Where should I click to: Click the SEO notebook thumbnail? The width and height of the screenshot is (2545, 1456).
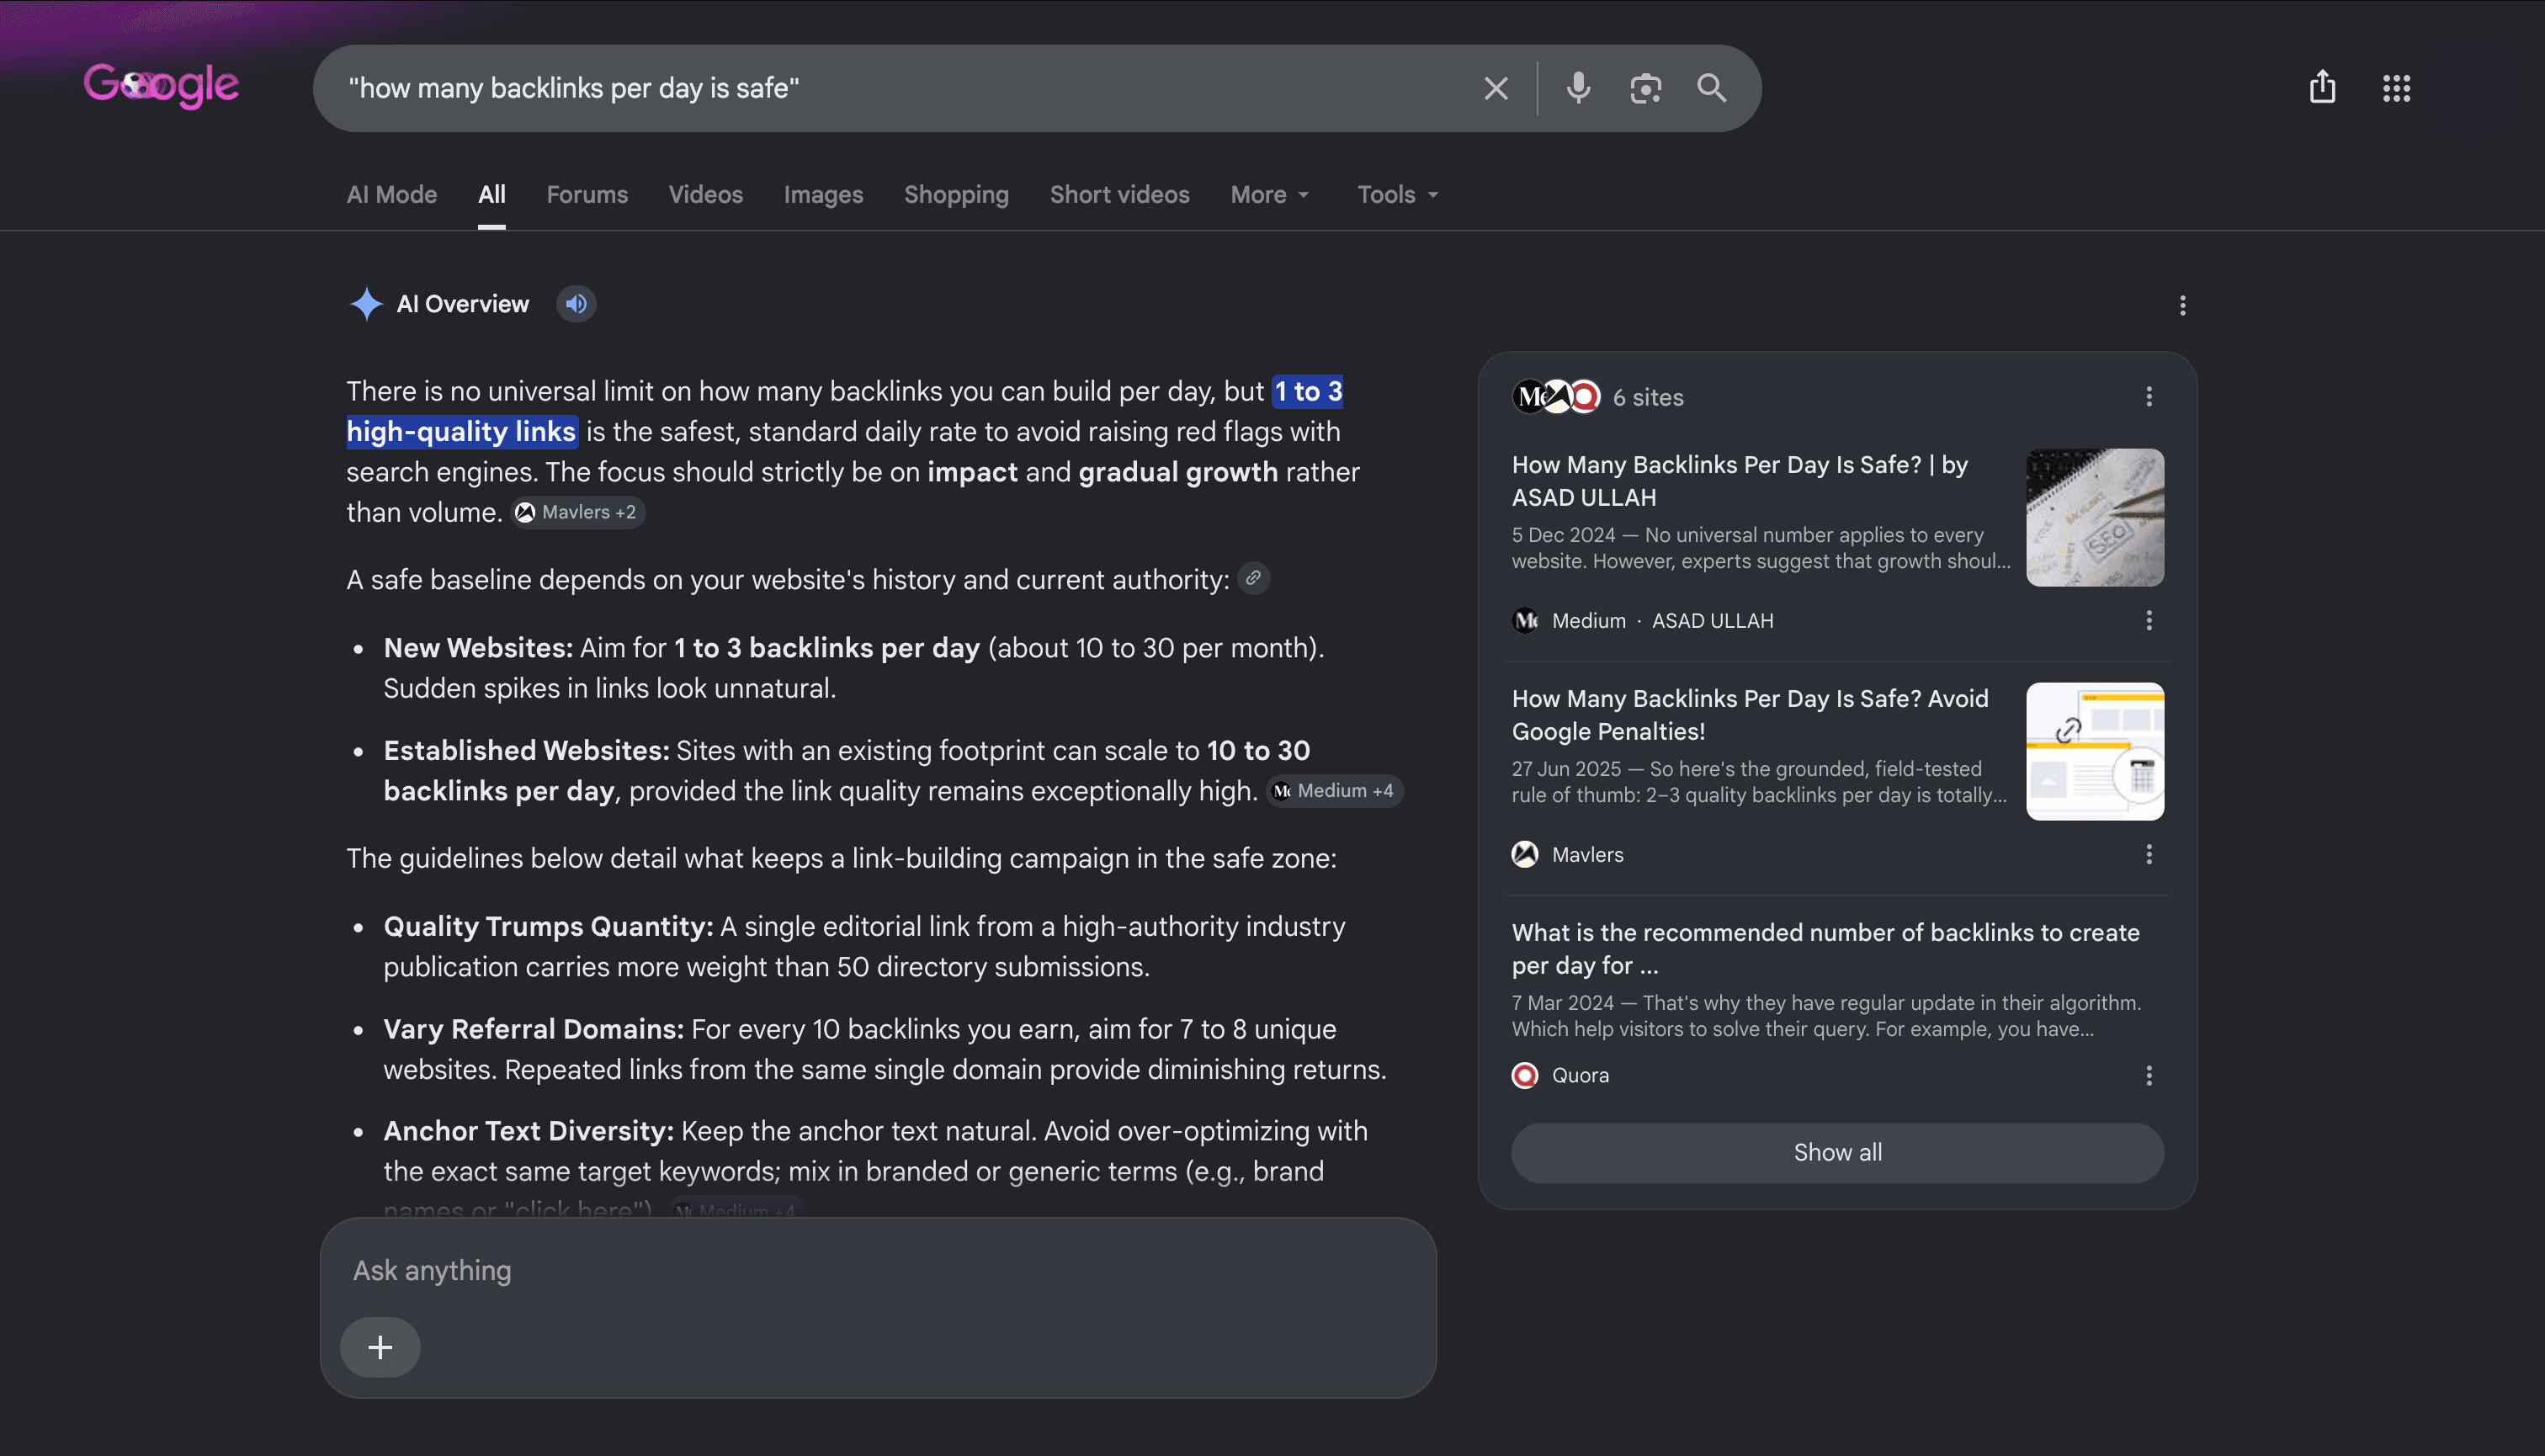tap(2095, 517)
